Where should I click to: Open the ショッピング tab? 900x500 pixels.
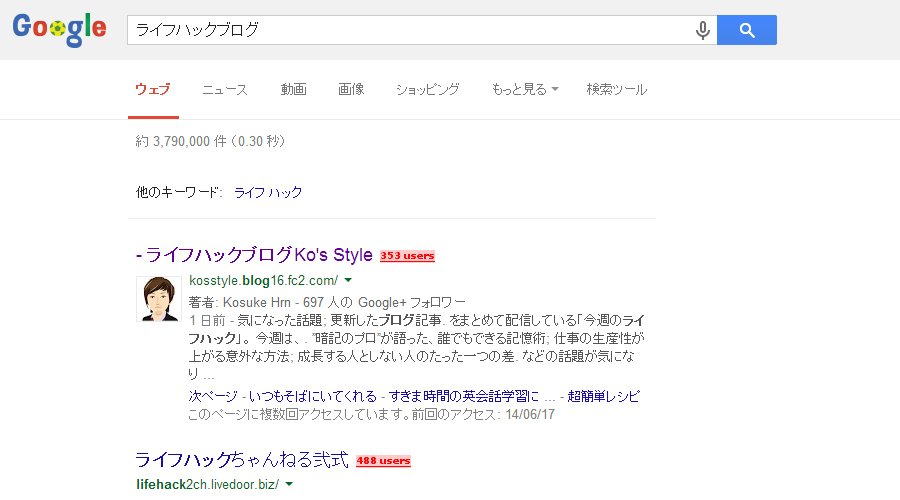[x=428, y=90]
